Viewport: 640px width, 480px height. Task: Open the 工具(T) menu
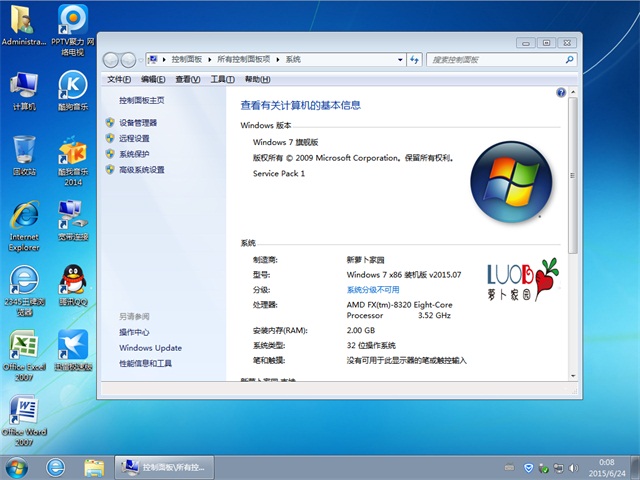222,79
